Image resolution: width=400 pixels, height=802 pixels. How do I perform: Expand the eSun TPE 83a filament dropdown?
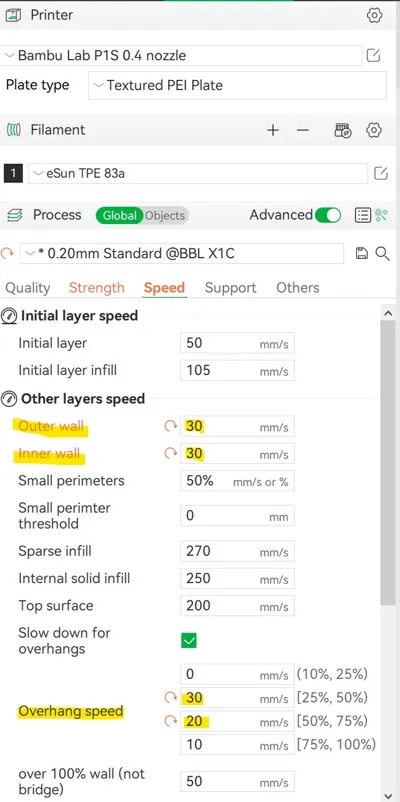tap(197, 173)
